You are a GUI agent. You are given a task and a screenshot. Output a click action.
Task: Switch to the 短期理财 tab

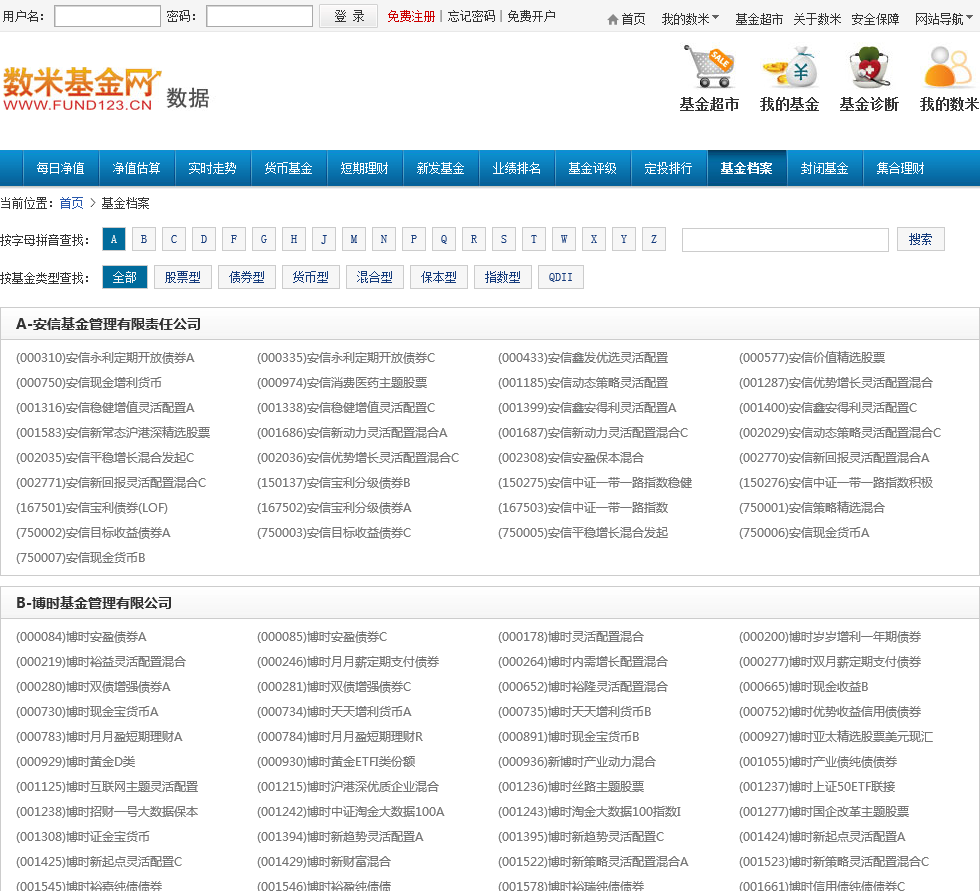pyautogui.click(x=364, y=168)
